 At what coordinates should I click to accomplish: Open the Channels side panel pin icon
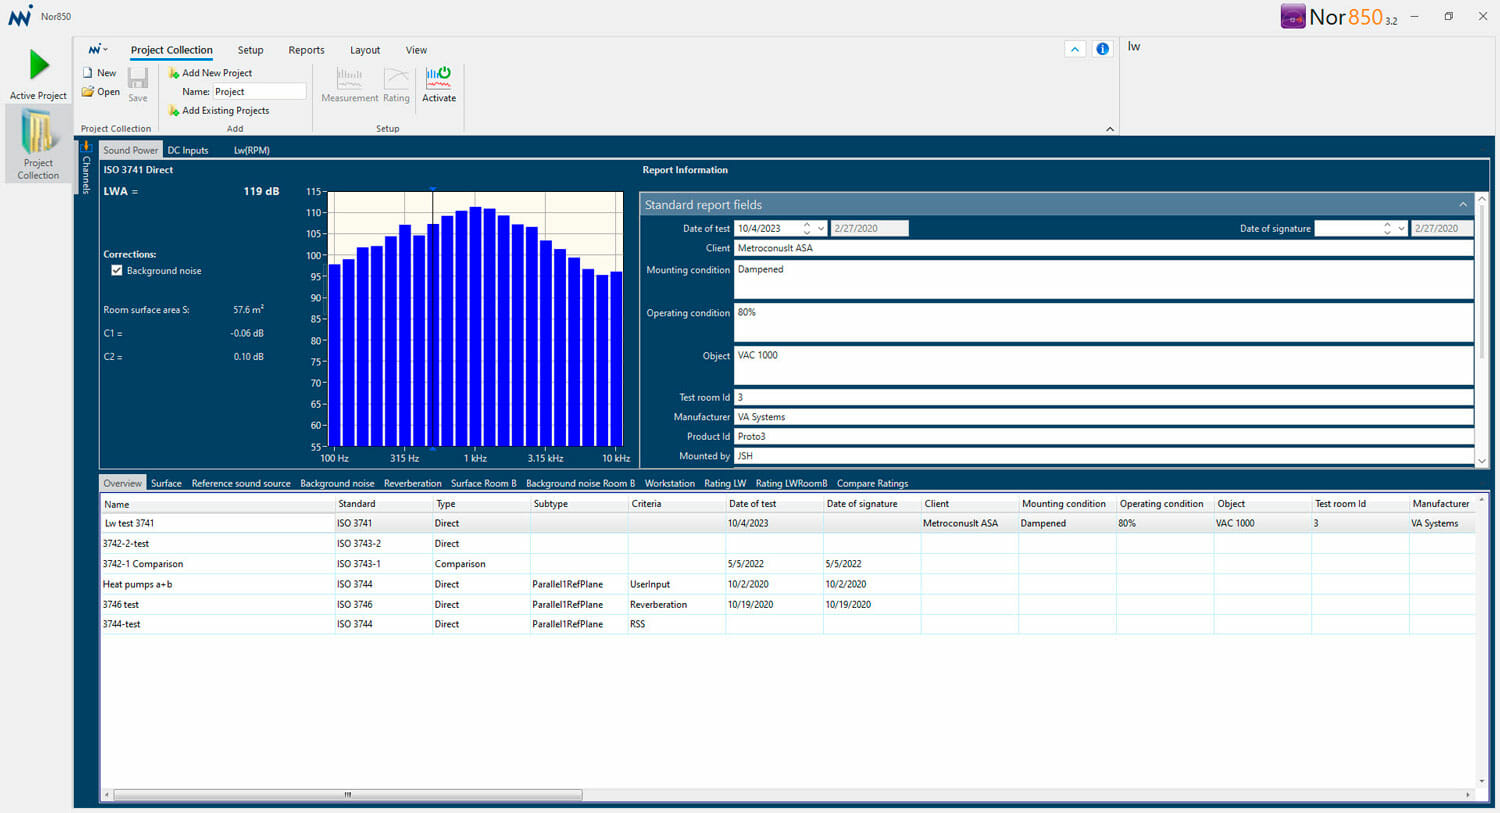click(86, 147)
